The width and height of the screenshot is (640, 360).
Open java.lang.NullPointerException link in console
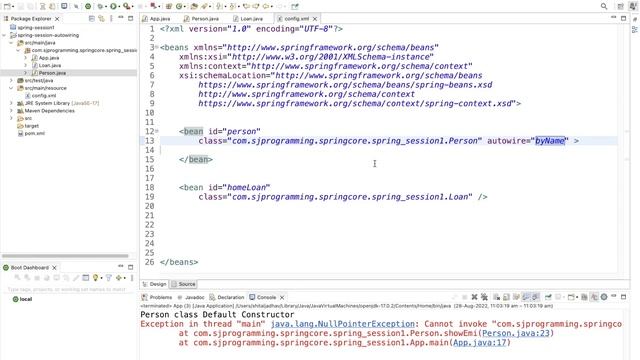(342, 324)
